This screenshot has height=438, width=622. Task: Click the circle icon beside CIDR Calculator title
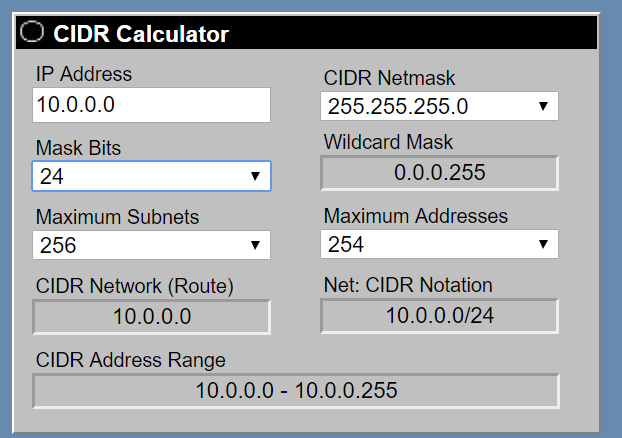[32, 34]
